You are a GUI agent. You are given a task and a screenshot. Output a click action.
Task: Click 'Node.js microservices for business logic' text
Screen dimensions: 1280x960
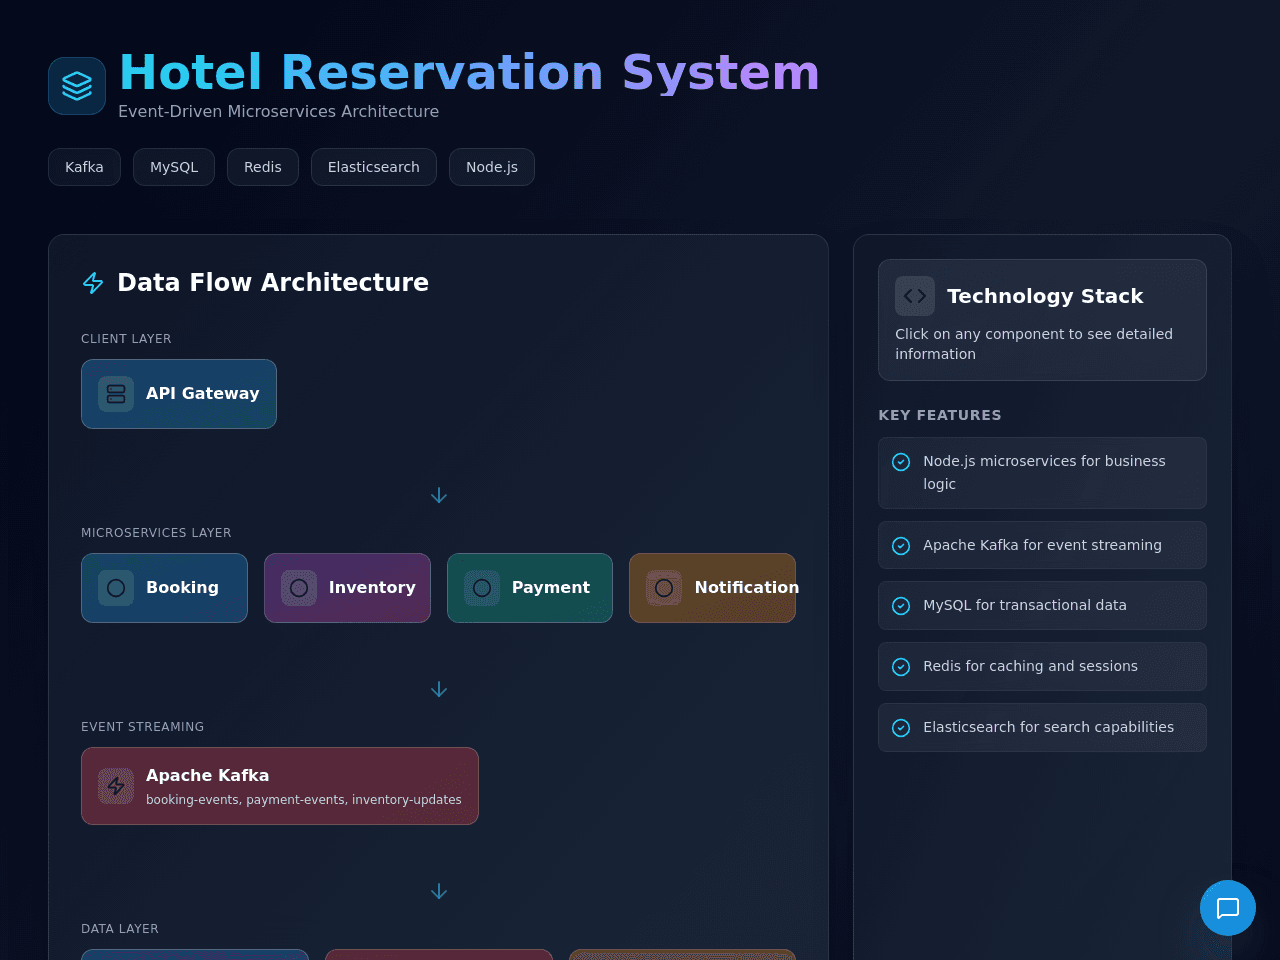pyautogui.click(x=1044, y=472)
